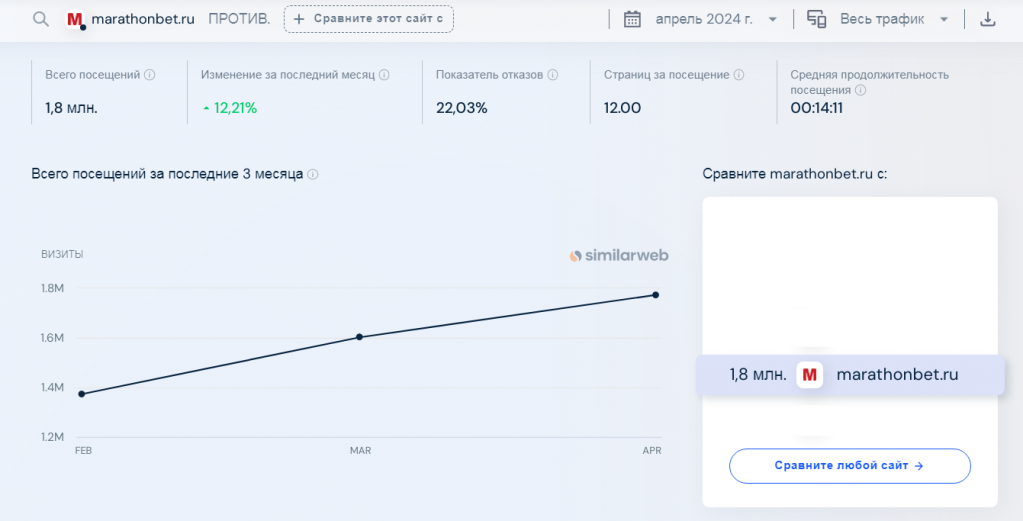This screenshot has width=1023, height=521.
Task: Click the 1.8M y-axis label
Action: point(52,288)
